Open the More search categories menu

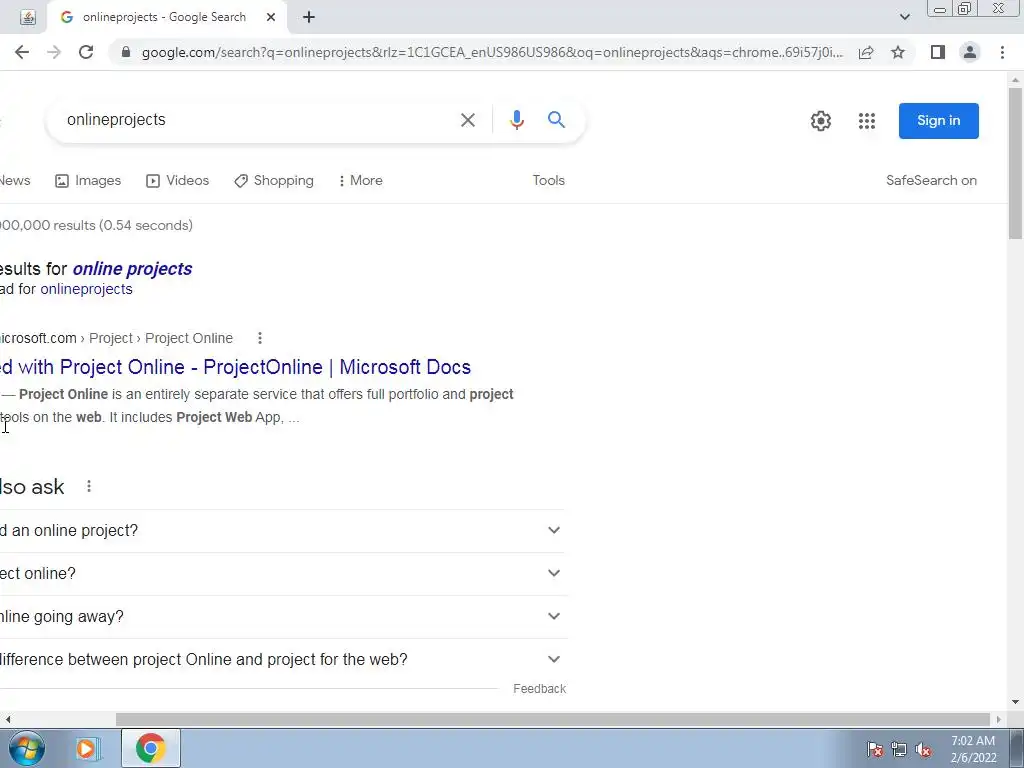pos(360,181)
